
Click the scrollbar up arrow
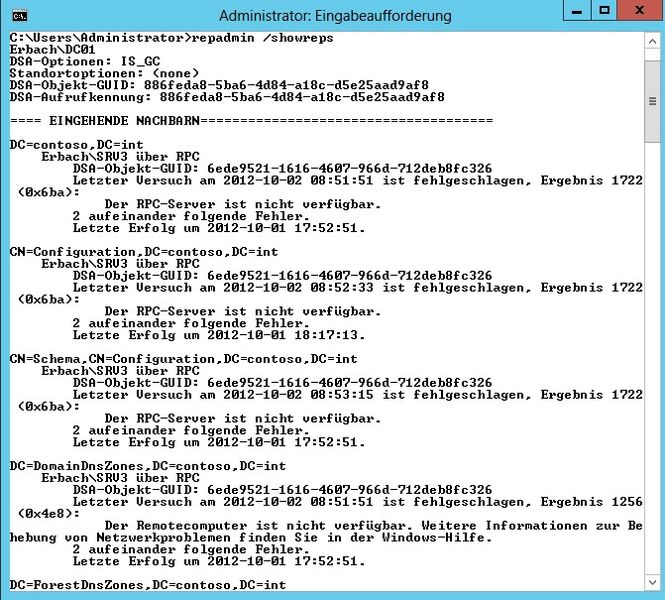pos(652,42)
